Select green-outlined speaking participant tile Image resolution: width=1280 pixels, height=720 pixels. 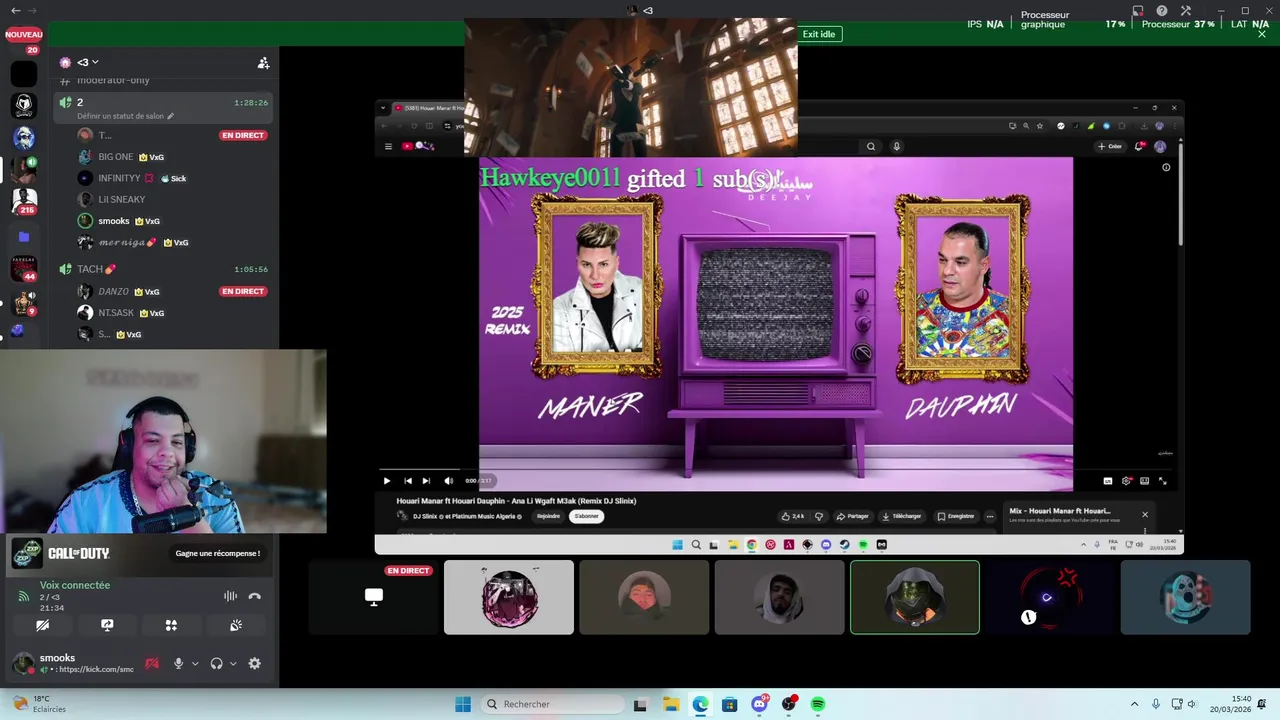(915, 597)
